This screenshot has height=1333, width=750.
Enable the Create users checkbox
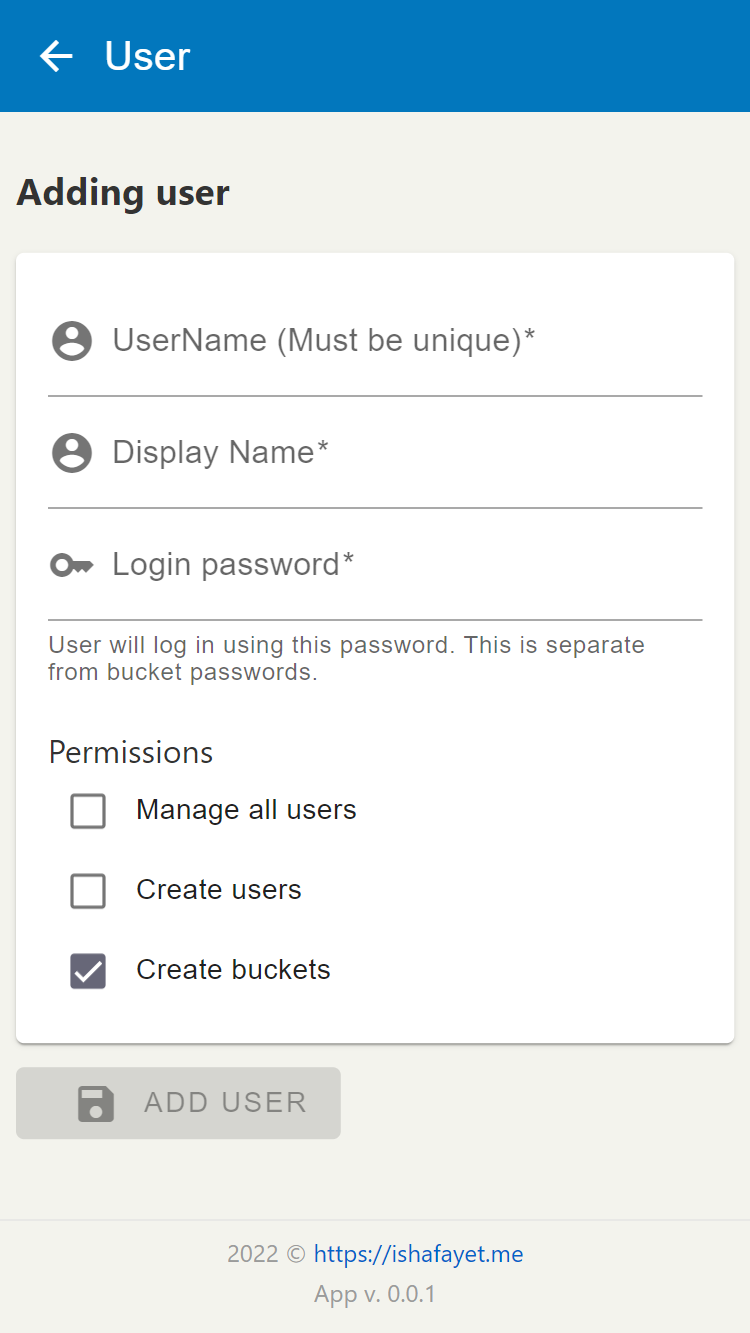[88, 891]
